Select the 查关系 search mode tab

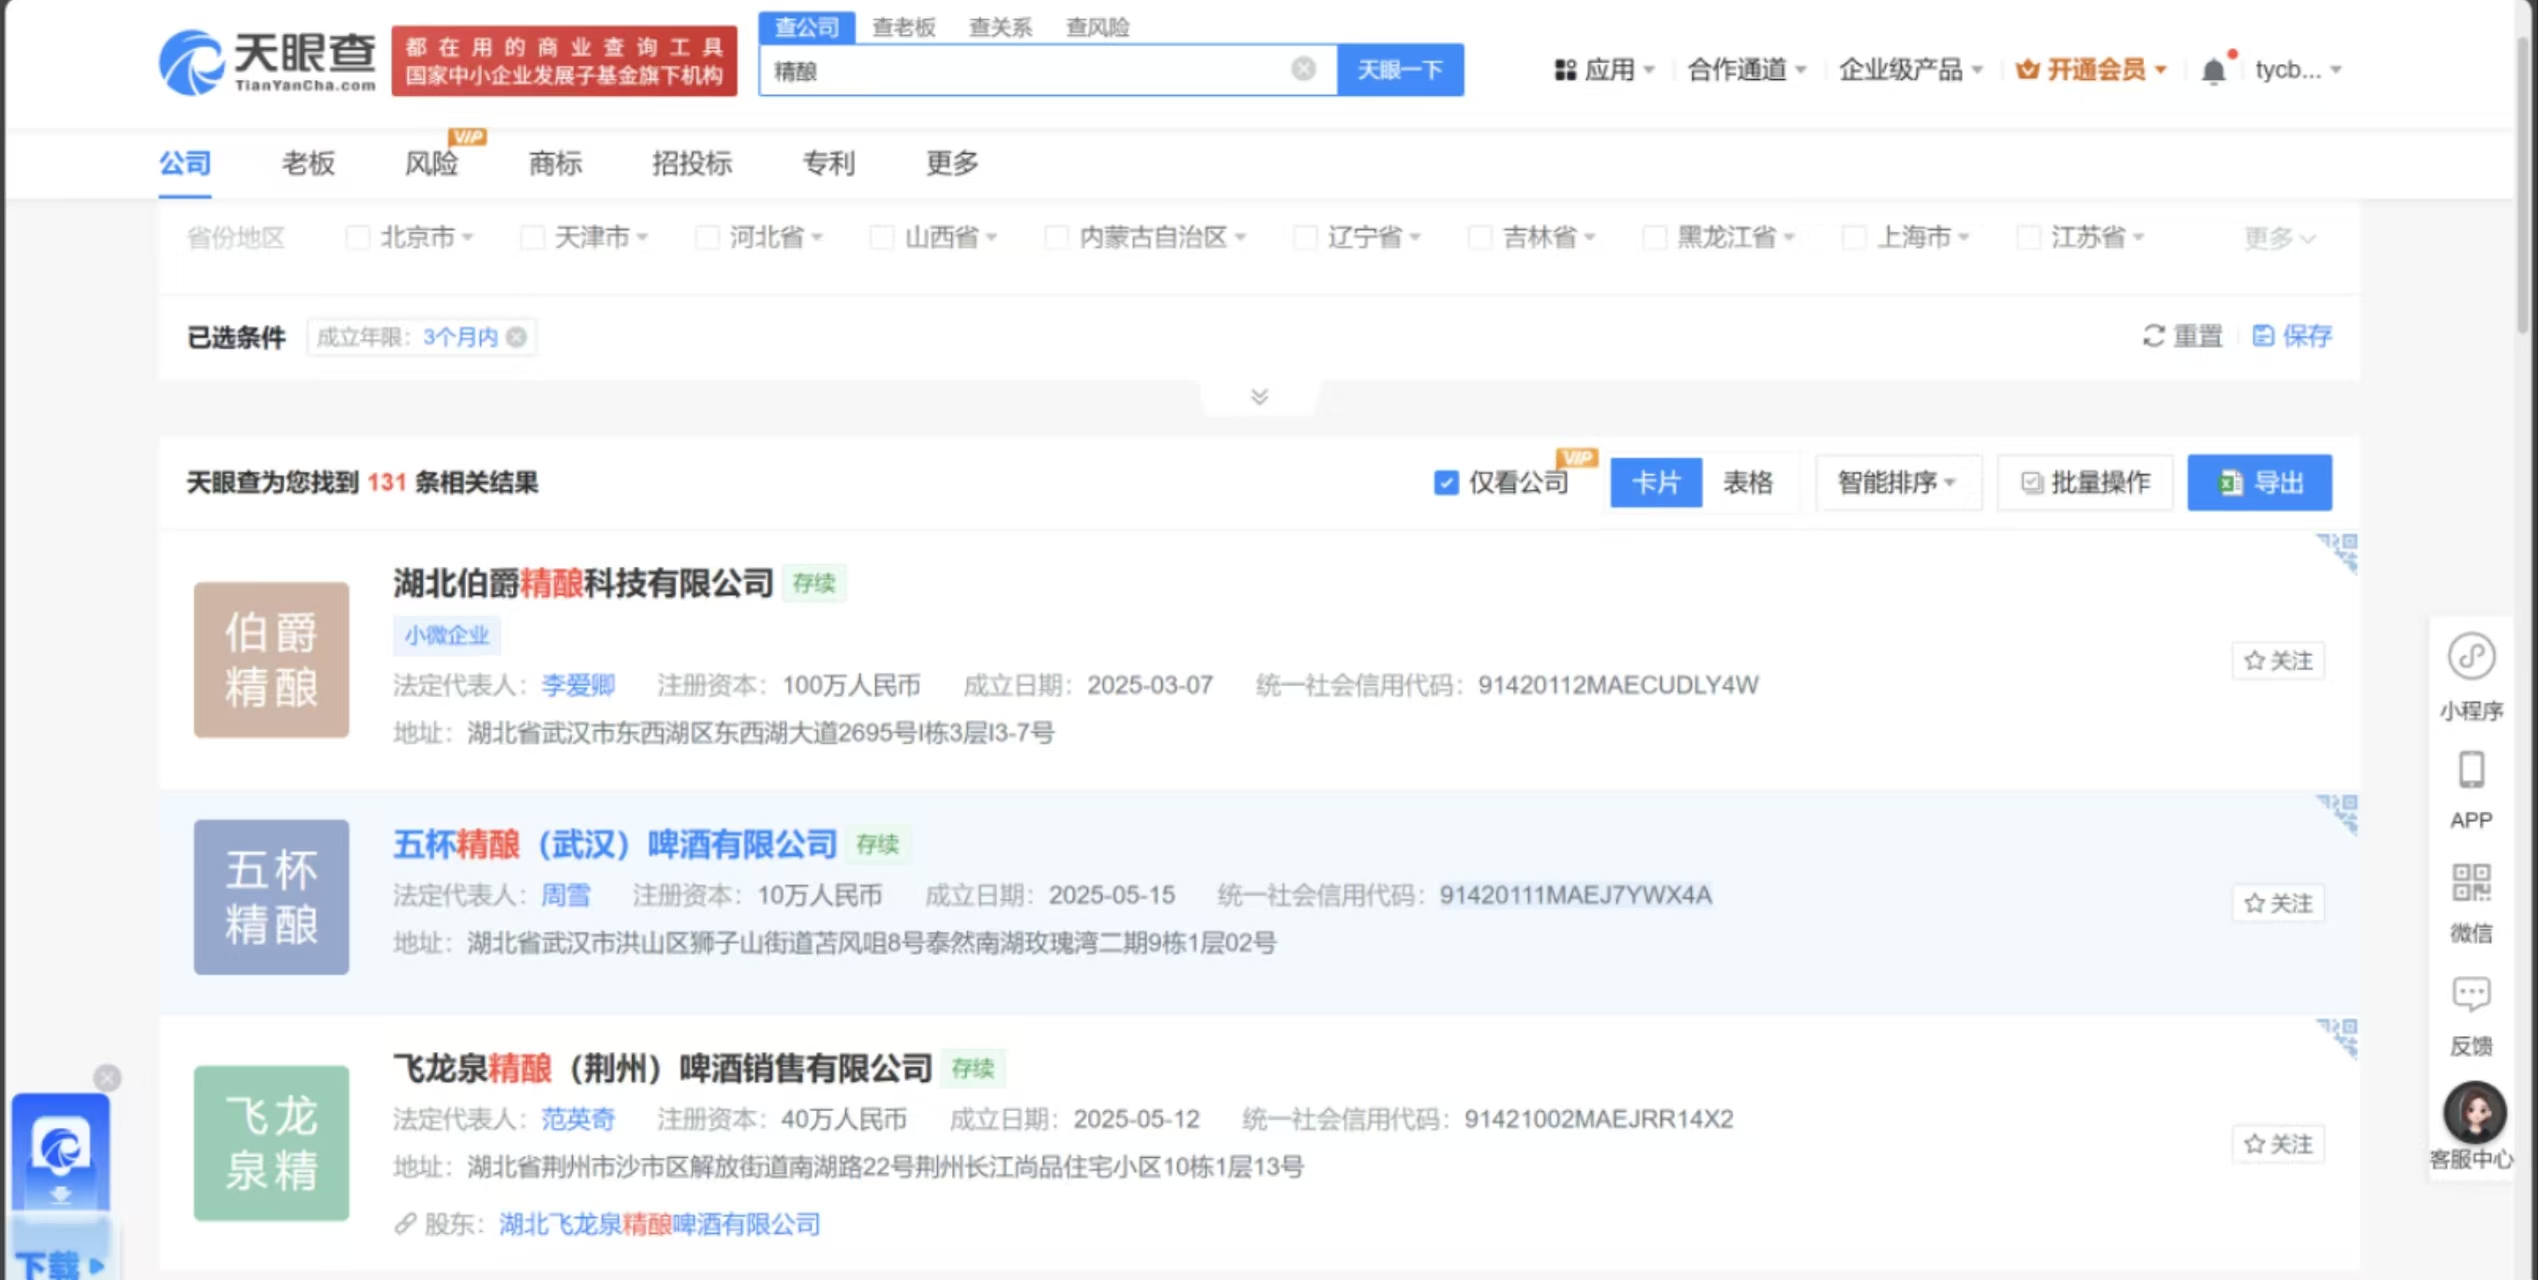1000,28
